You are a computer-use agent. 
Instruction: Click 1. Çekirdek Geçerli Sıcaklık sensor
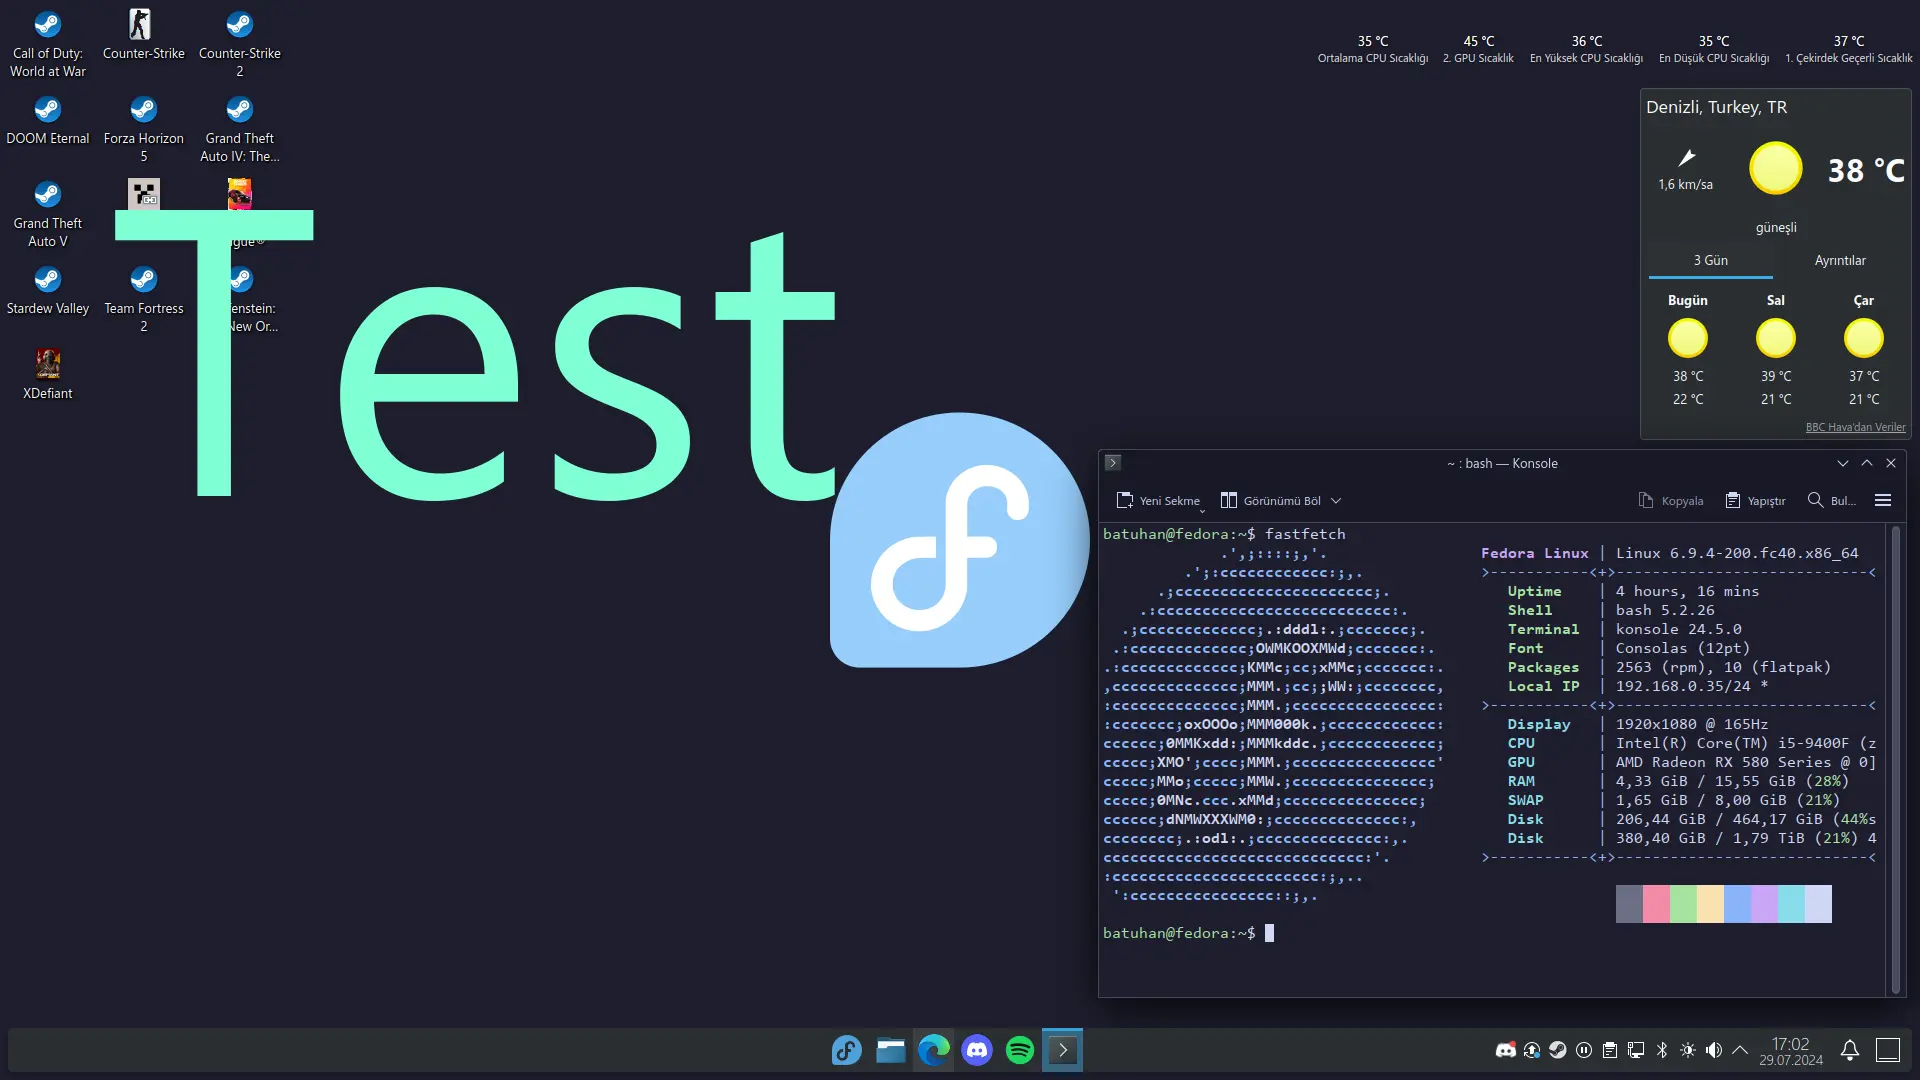[1848, 49]
